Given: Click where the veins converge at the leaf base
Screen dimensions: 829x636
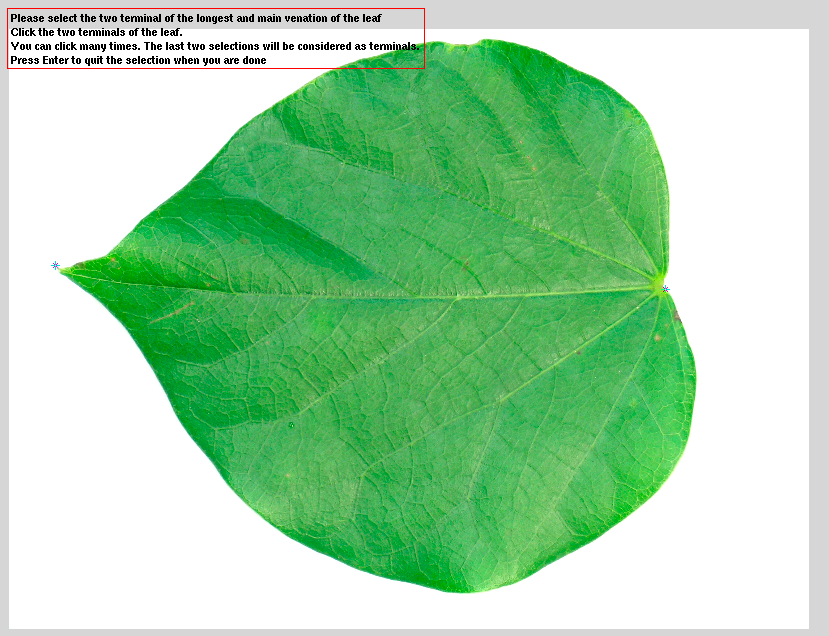Looking at the screenshot, I should point(658,286).
